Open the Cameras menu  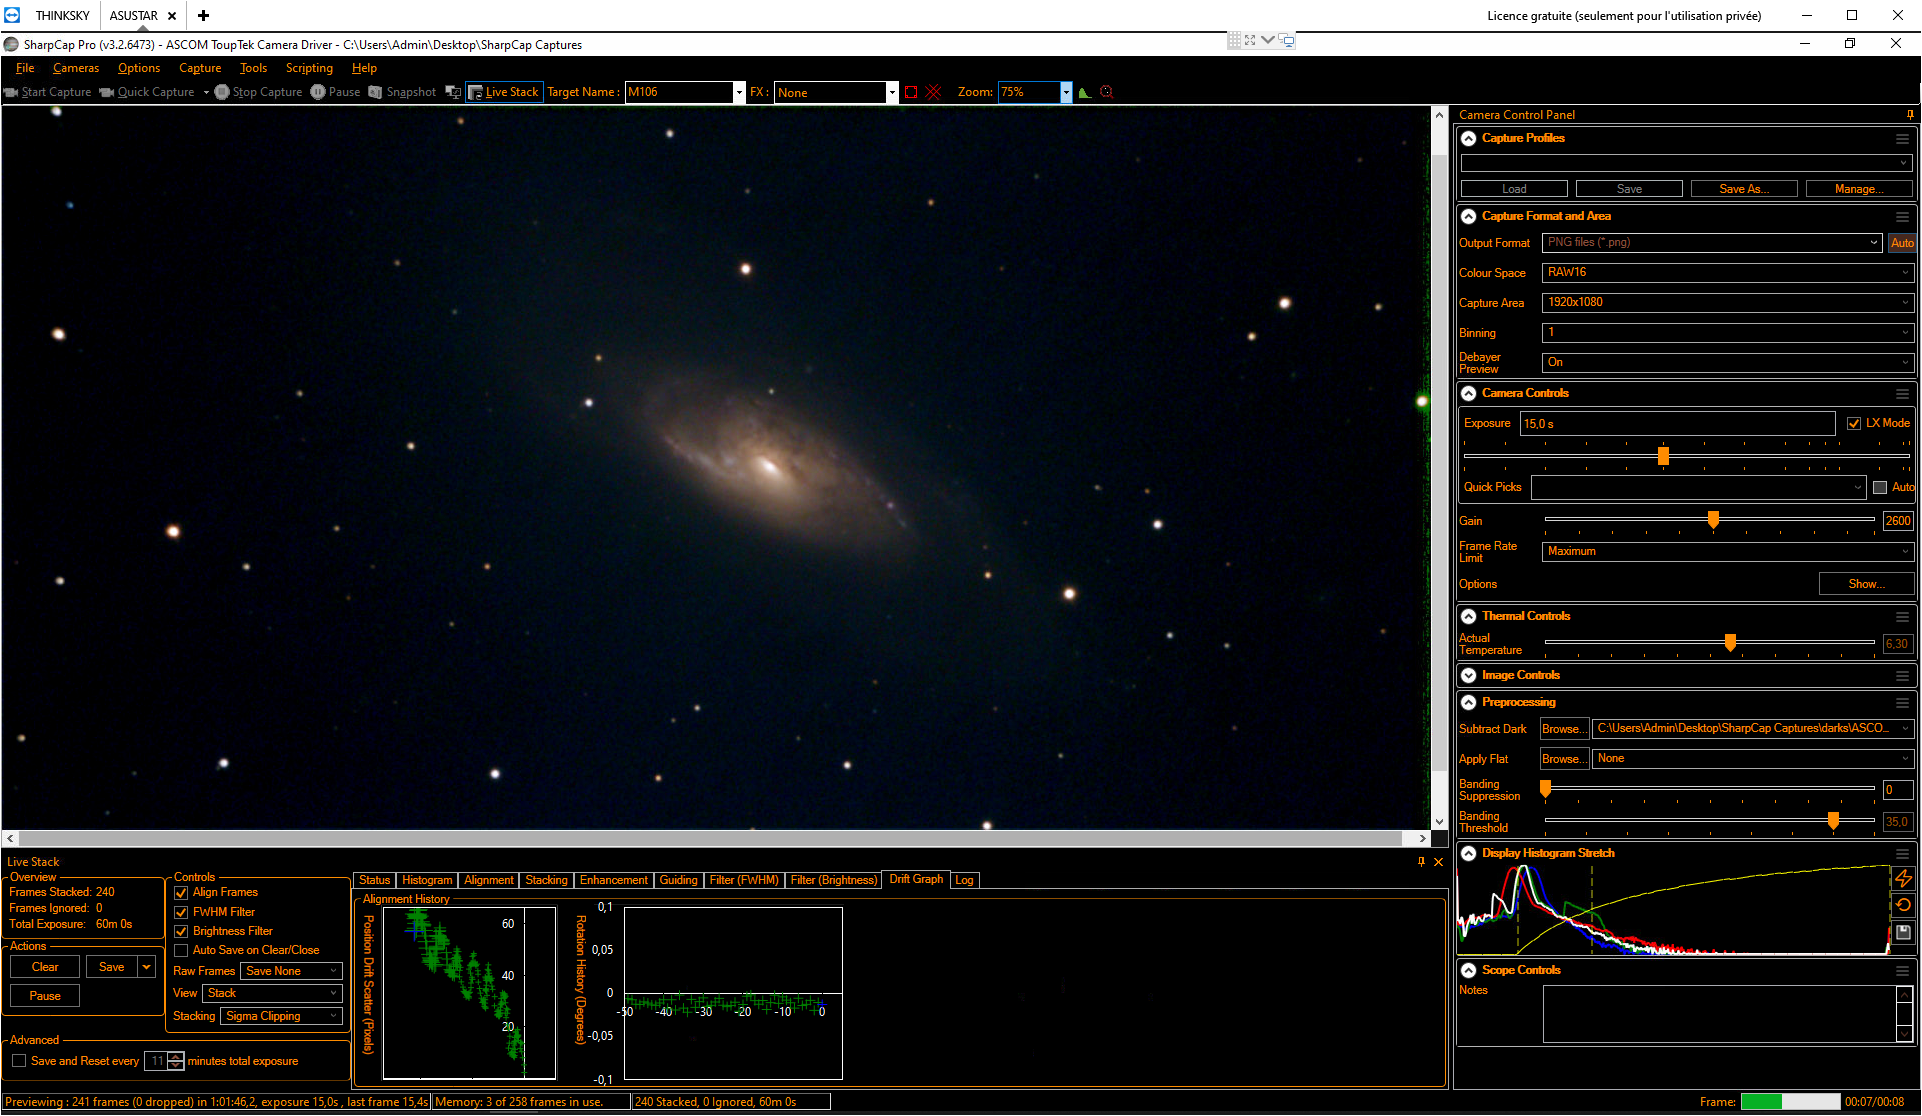(76, 68)
